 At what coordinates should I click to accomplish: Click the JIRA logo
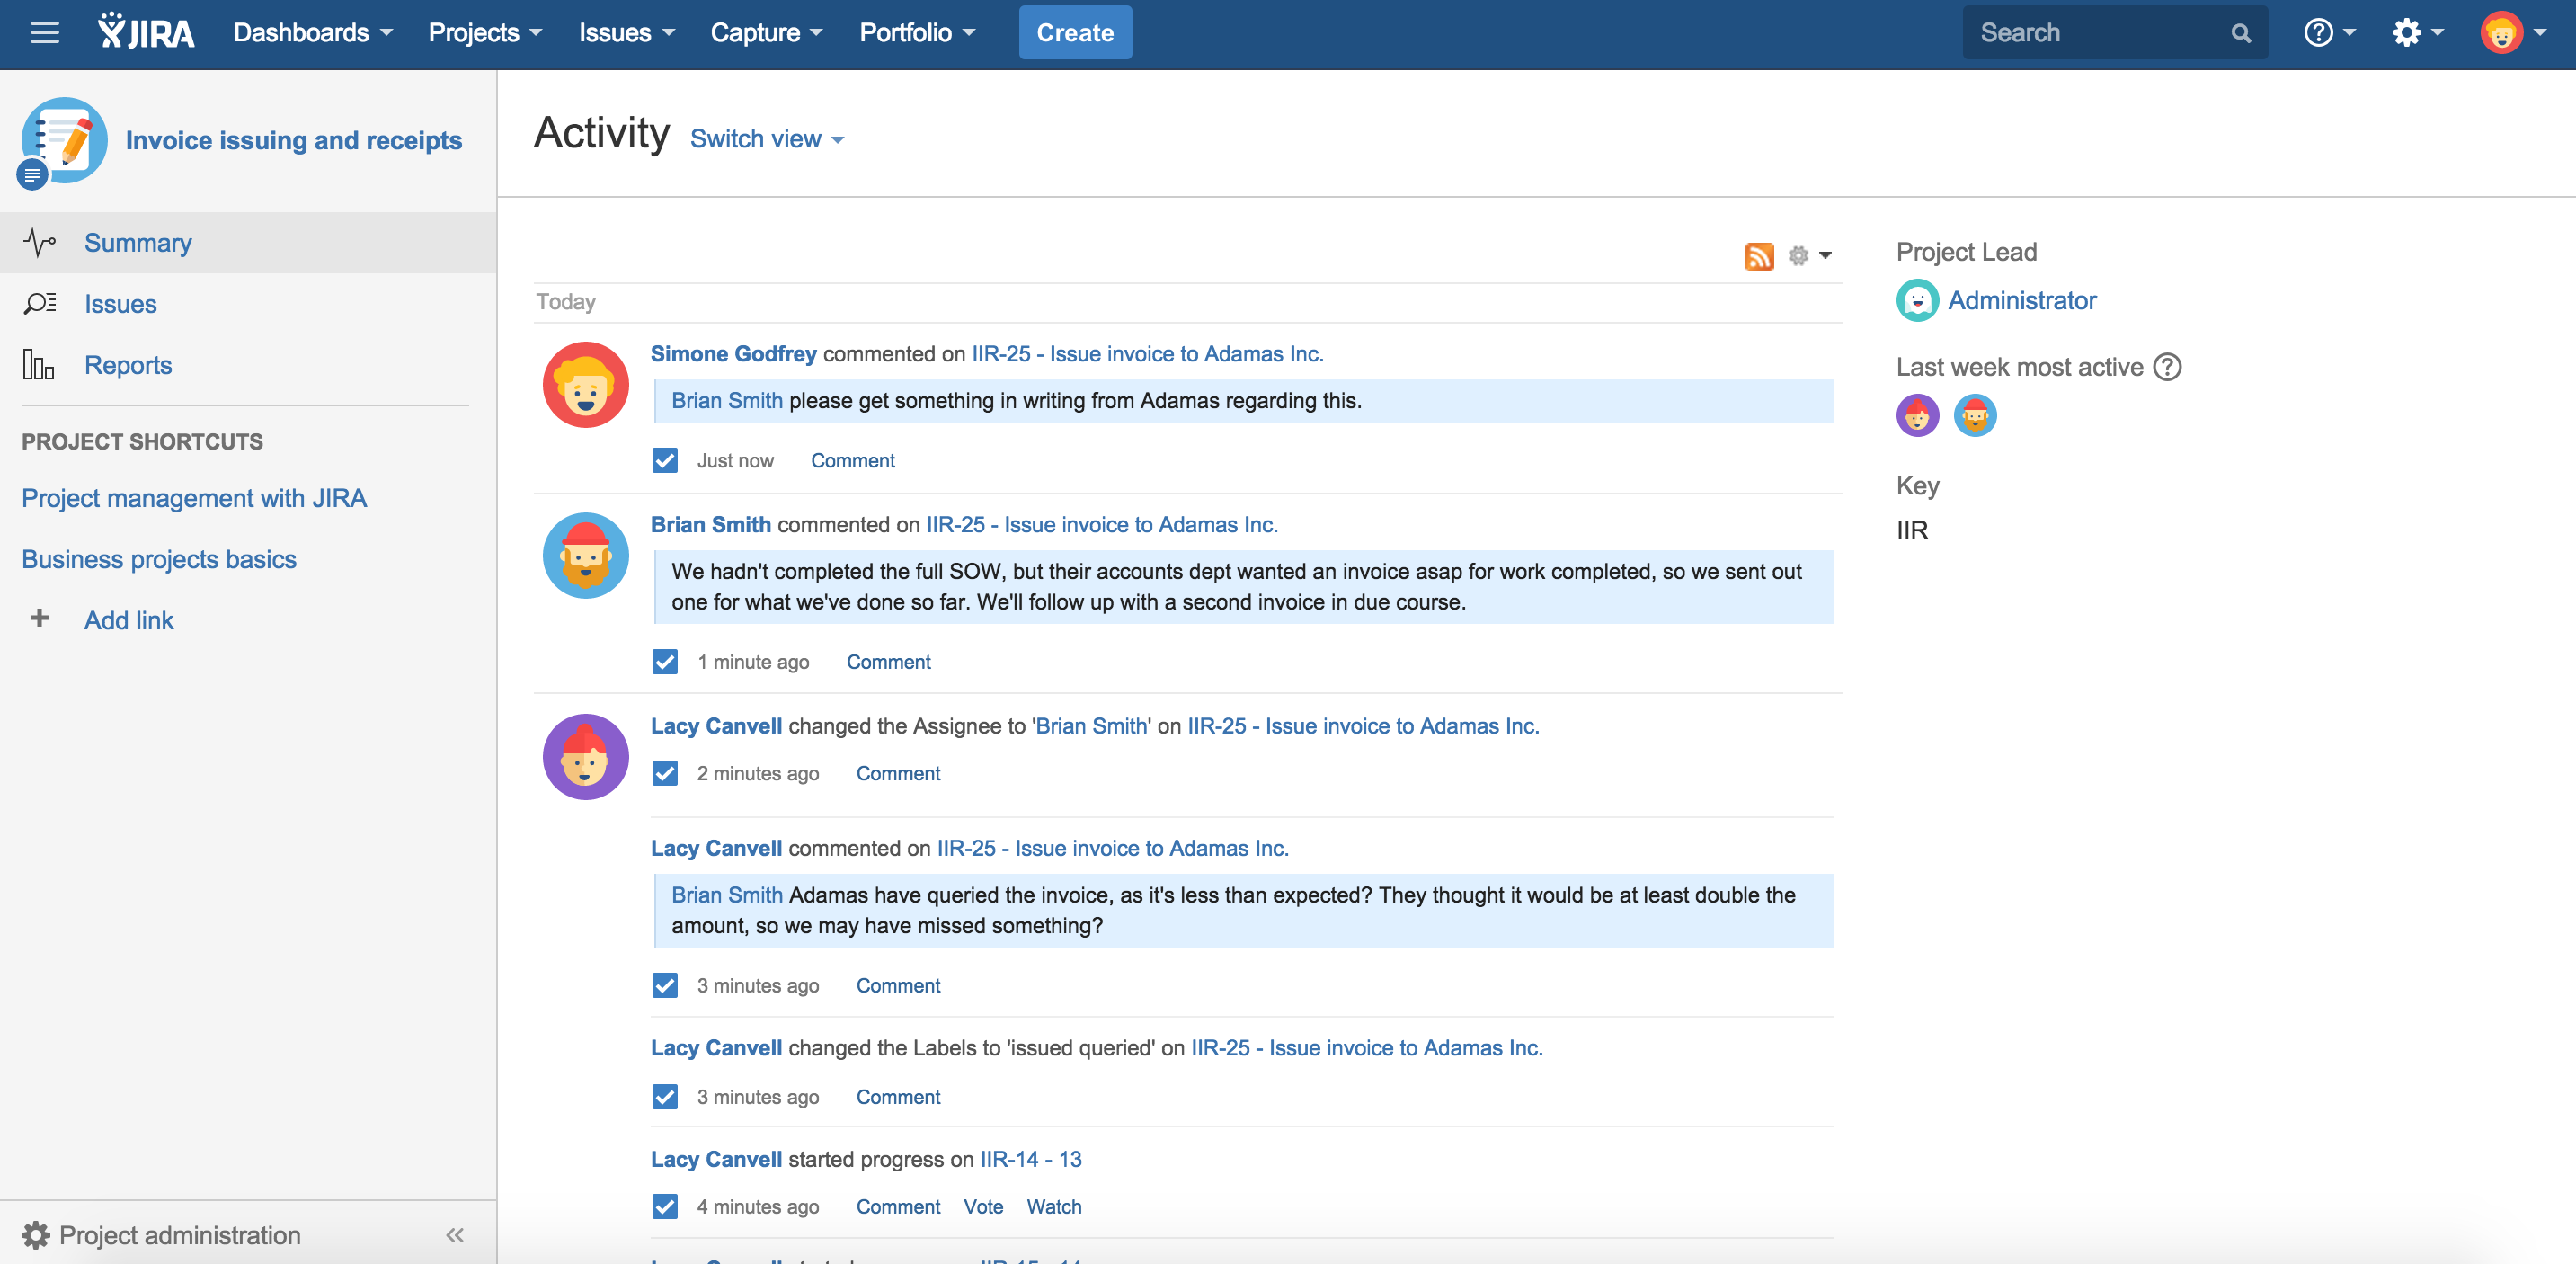tap(146, 32)
